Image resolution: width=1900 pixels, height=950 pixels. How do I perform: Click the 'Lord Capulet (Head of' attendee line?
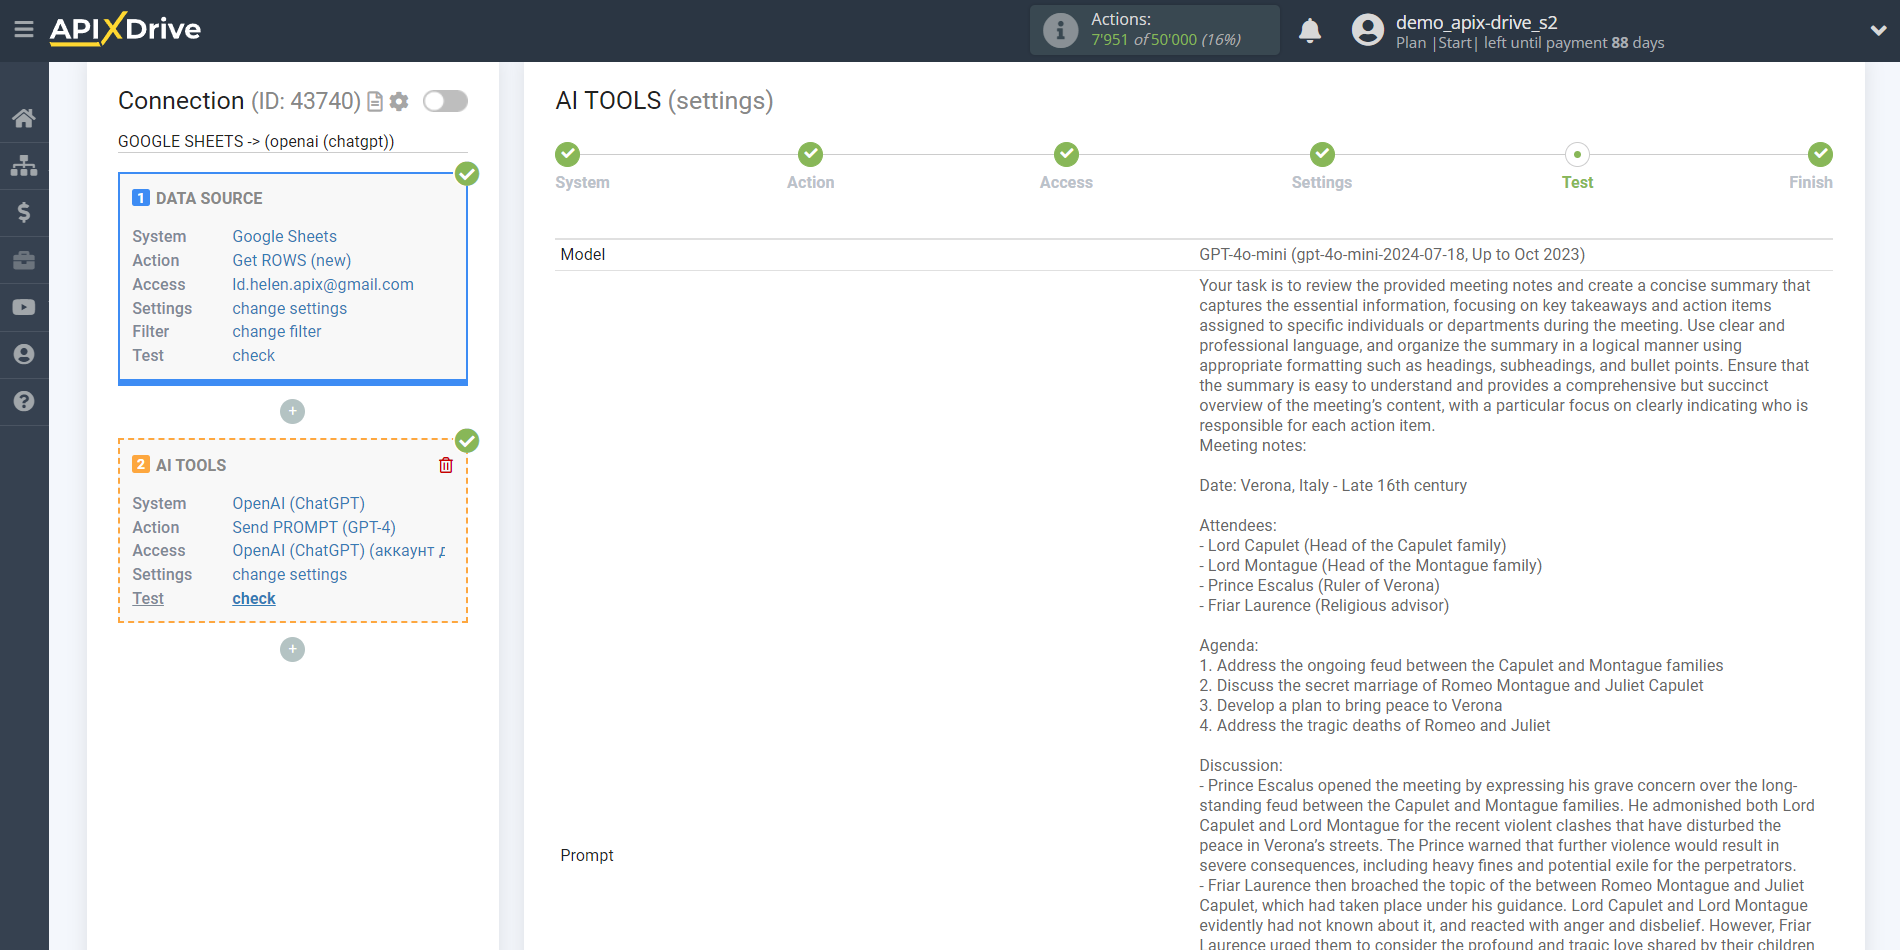point(1352,545)
